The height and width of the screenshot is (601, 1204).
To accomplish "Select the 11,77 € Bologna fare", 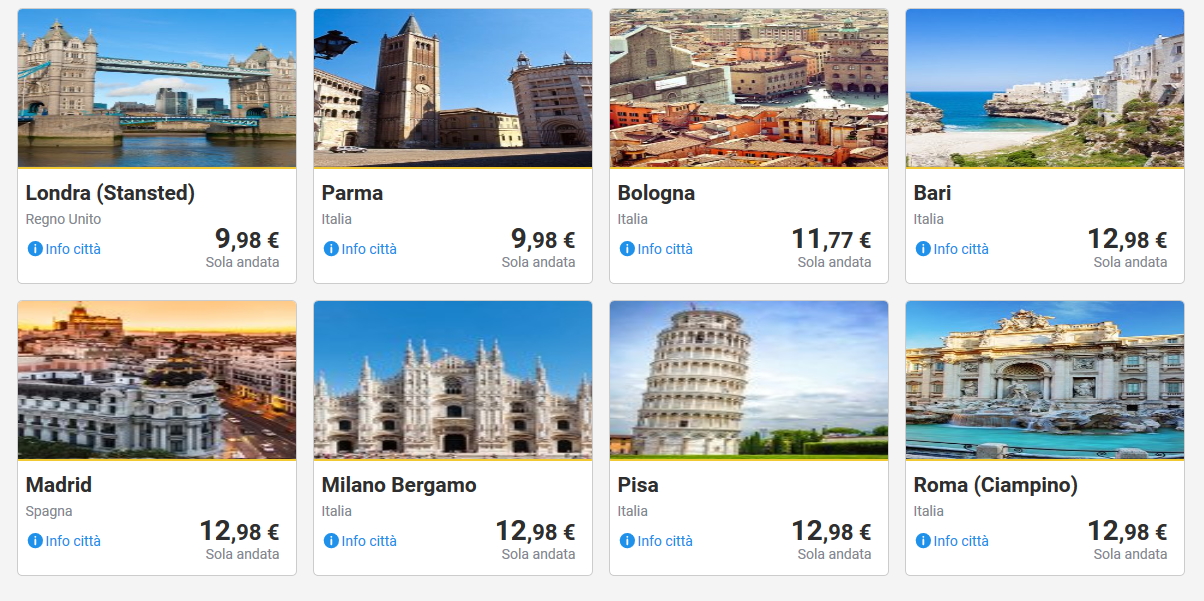I will [831, 240].
